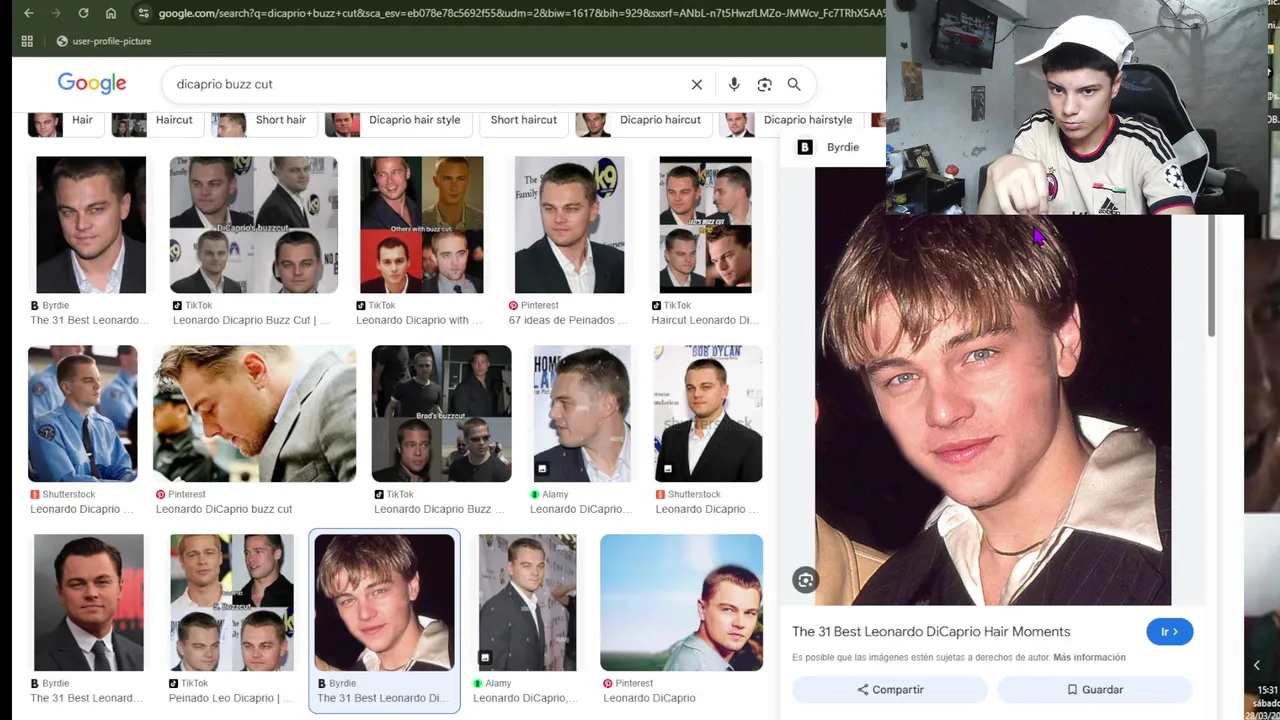Start voice search with the microphone icon
This screenshot has height=720, width=1280.
[x=734, y=85]
